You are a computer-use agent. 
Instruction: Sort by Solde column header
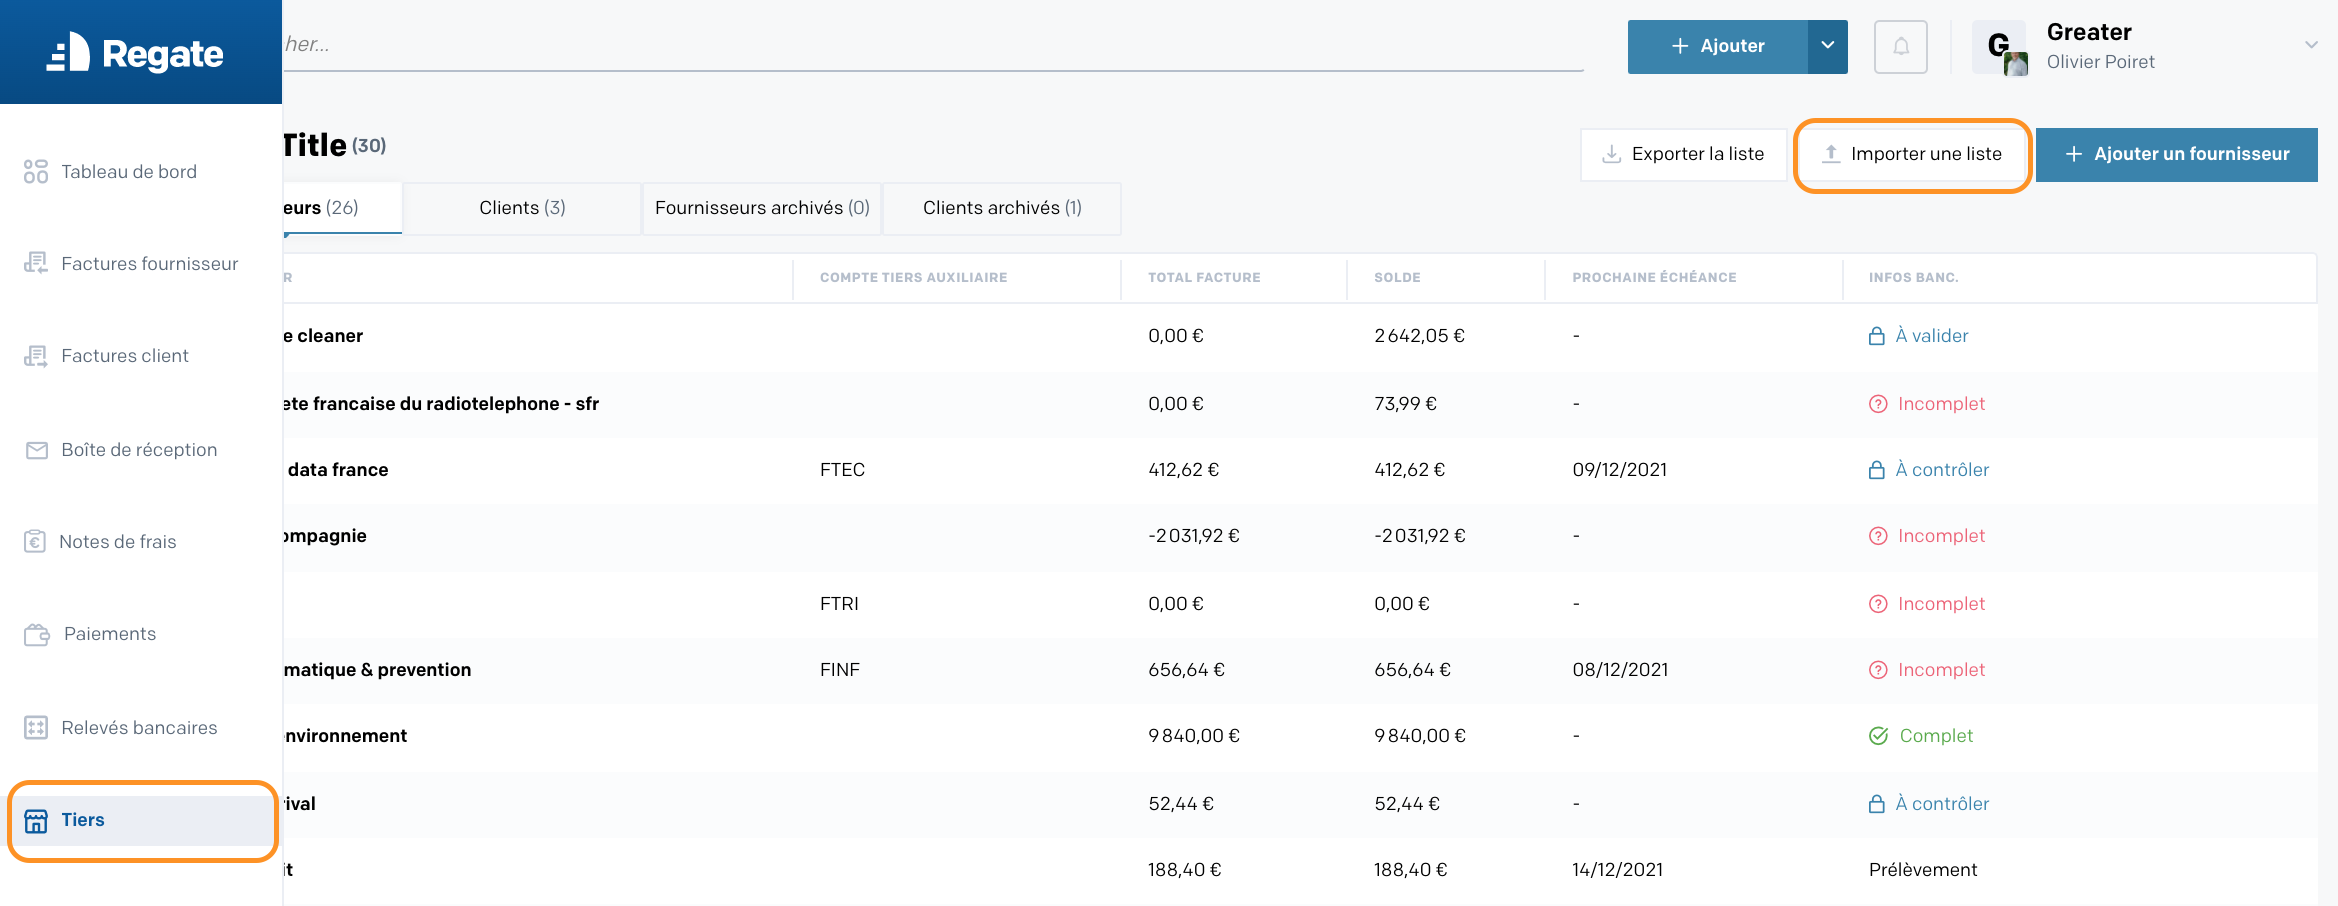[x=1397, y=277]
